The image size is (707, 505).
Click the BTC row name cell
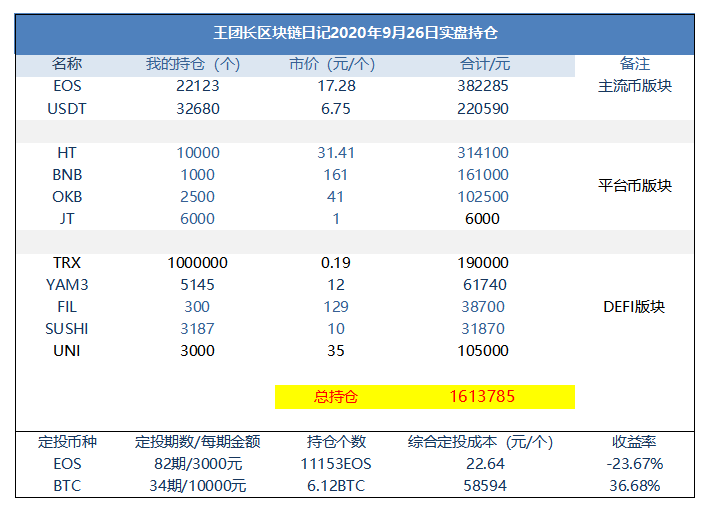click(x=67, y=486)
